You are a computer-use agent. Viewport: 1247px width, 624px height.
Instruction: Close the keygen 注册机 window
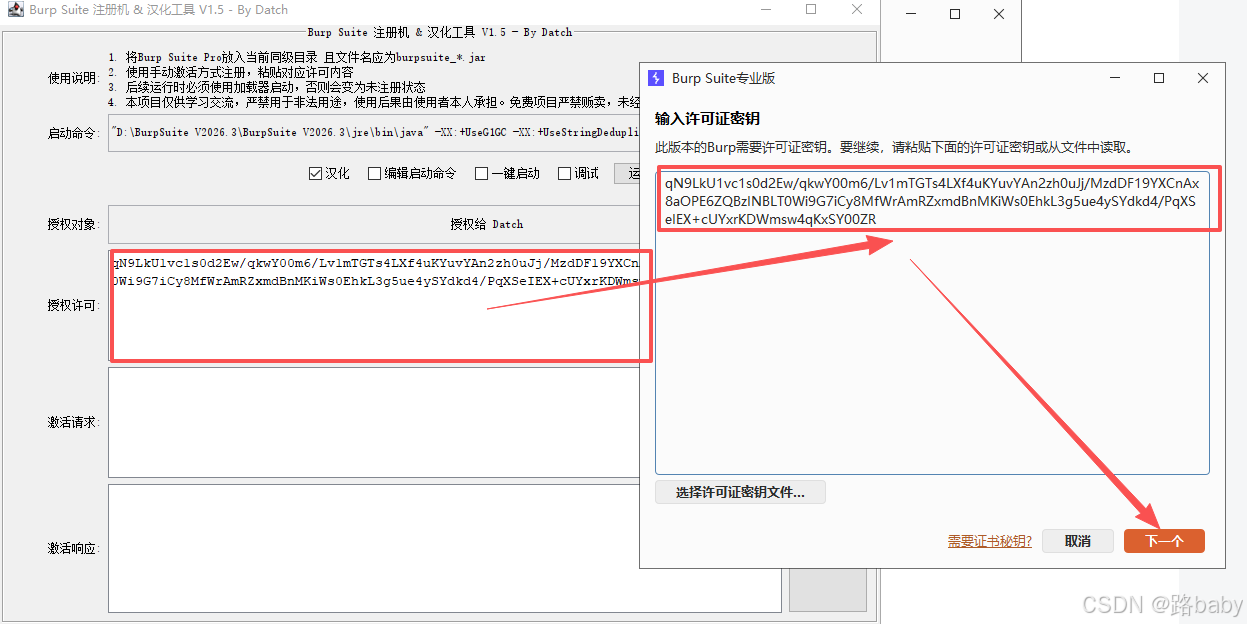coord(857,10)
